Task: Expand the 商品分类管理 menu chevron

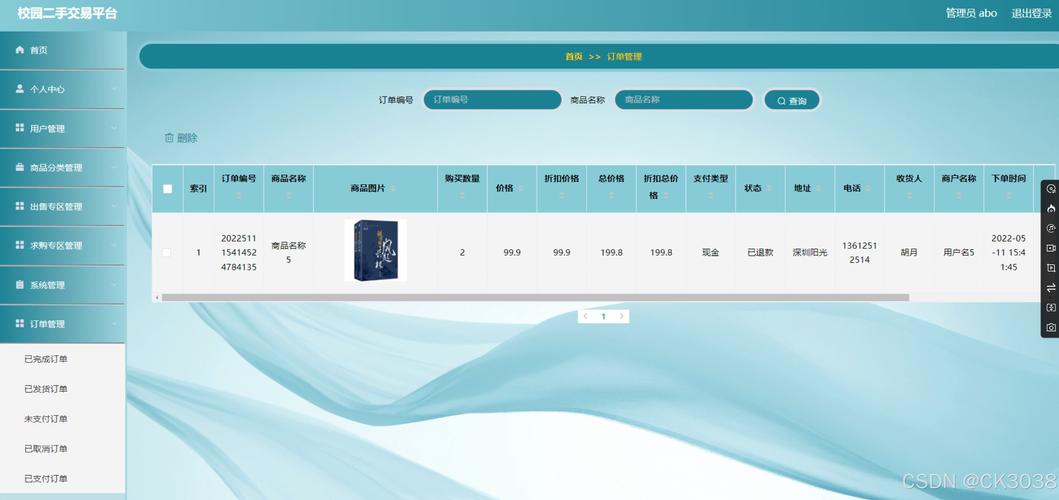Action: tap(114, 167)
